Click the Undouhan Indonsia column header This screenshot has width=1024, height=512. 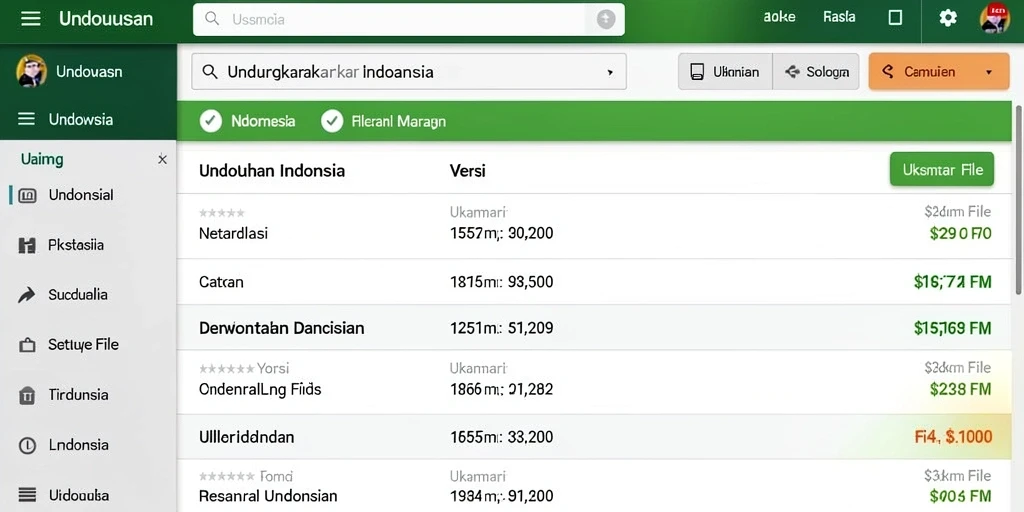click(272, 171)
